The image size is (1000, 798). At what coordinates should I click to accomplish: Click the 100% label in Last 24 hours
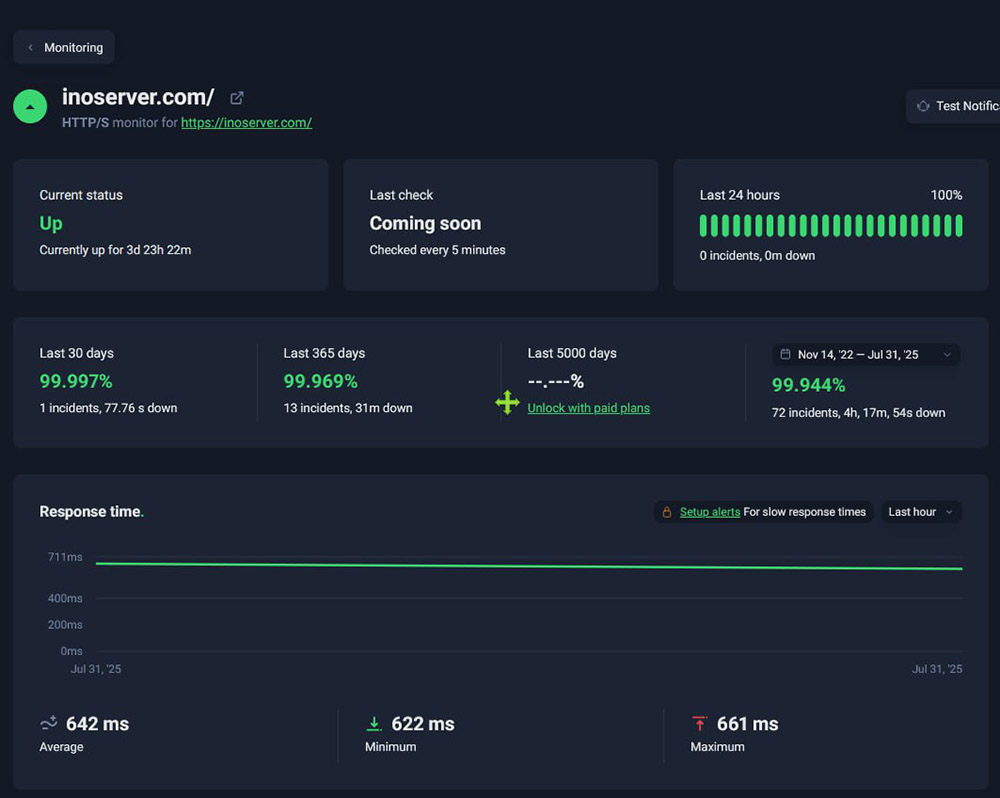[x=946, y=195]
